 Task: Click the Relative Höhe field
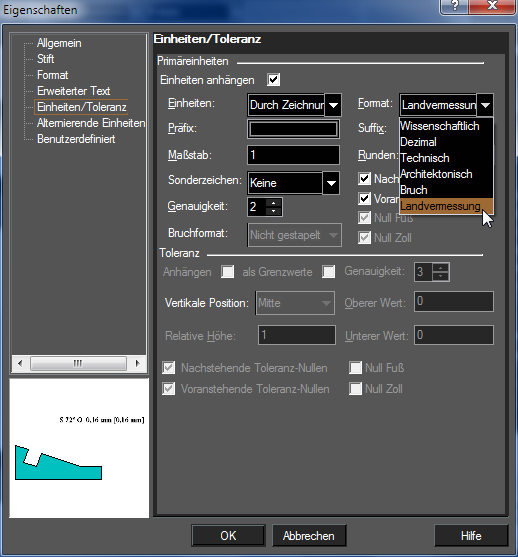297,335
